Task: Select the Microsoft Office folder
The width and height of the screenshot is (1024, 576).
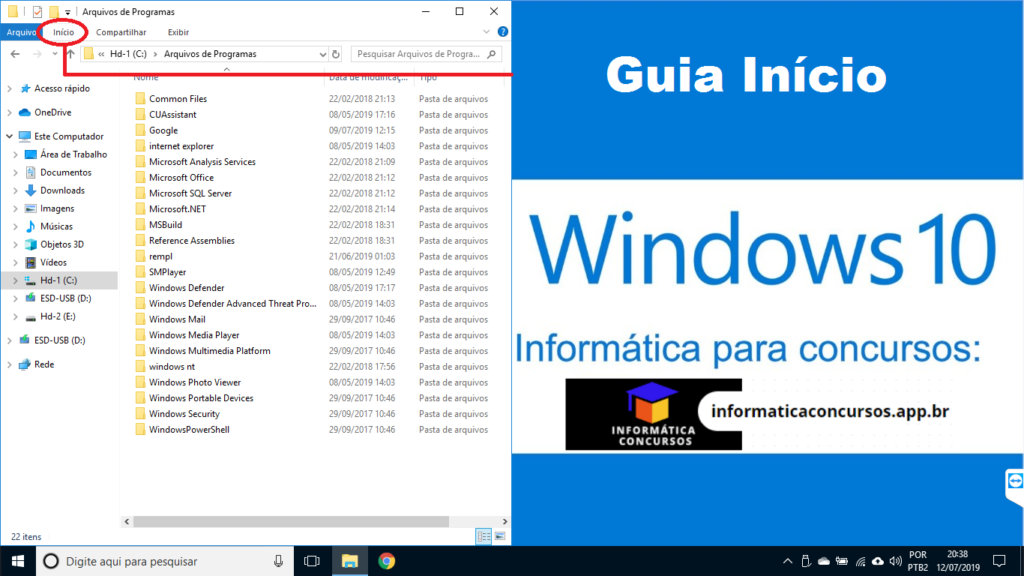Action: pyautogui.click(x=181, y=177)
